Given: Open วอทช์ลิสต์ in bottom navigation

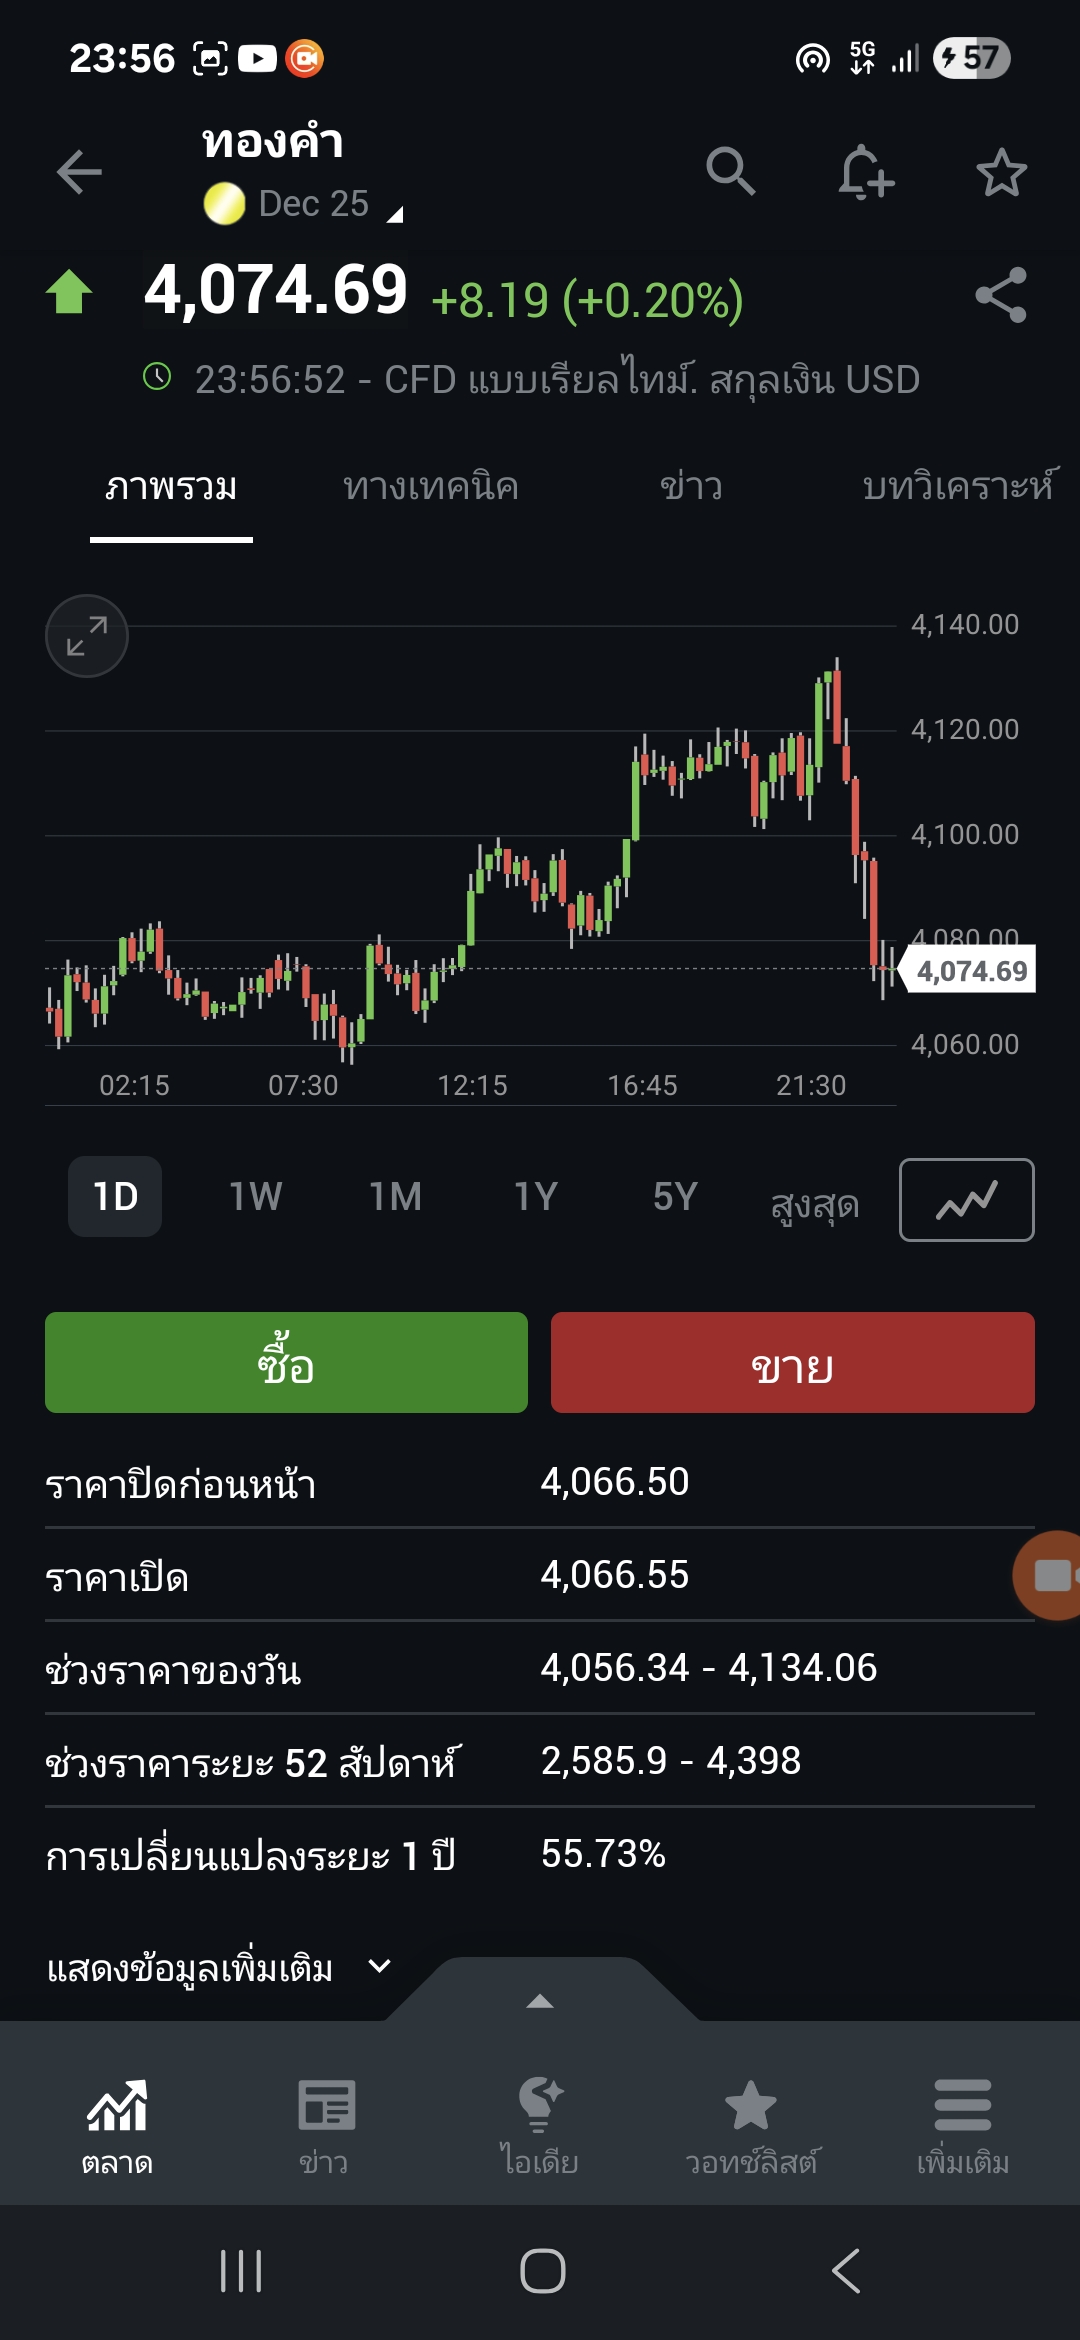Looking at the screenshot, I should [x=751, y=2126].
